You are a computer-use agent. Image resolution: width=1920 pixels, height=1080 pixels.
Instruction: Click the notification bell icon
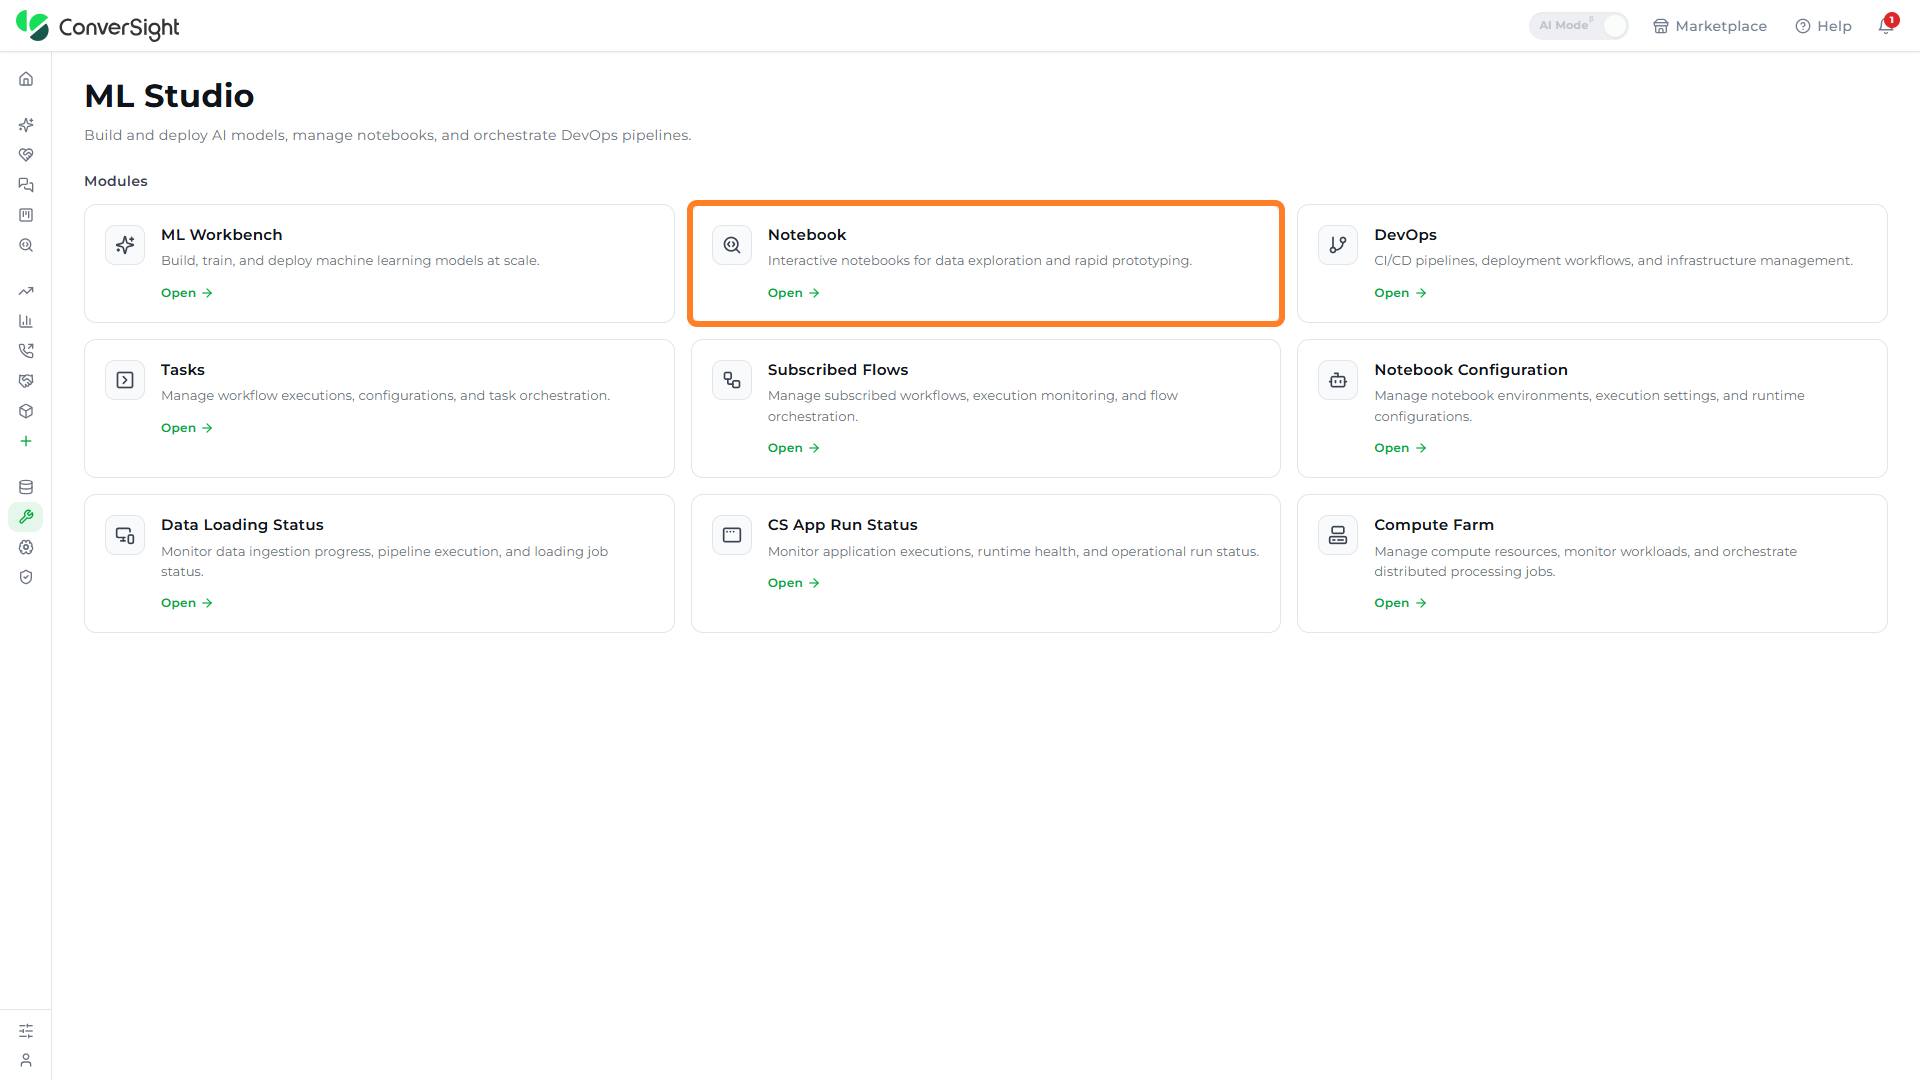tap(1886, 26)
